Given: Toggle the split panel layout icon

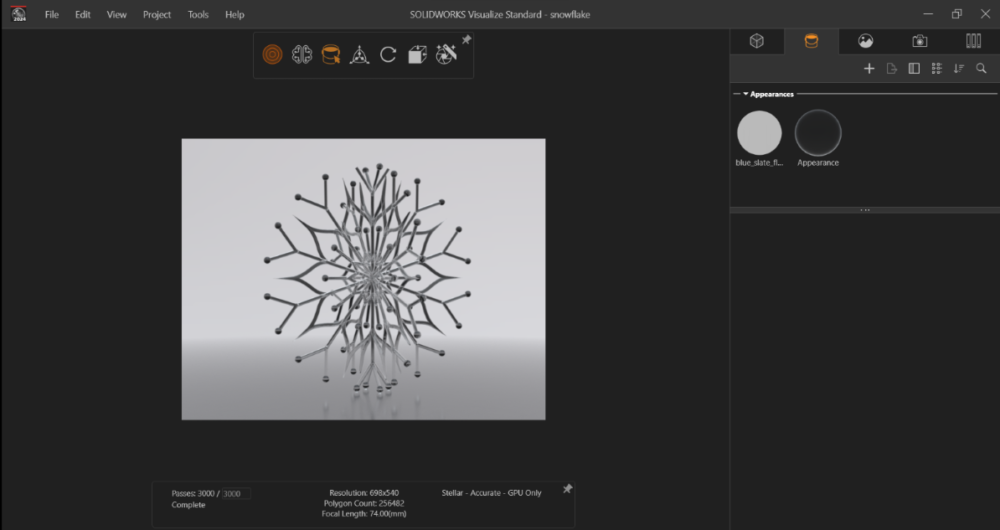Looking at the screenshot, I should coord(913,68).
